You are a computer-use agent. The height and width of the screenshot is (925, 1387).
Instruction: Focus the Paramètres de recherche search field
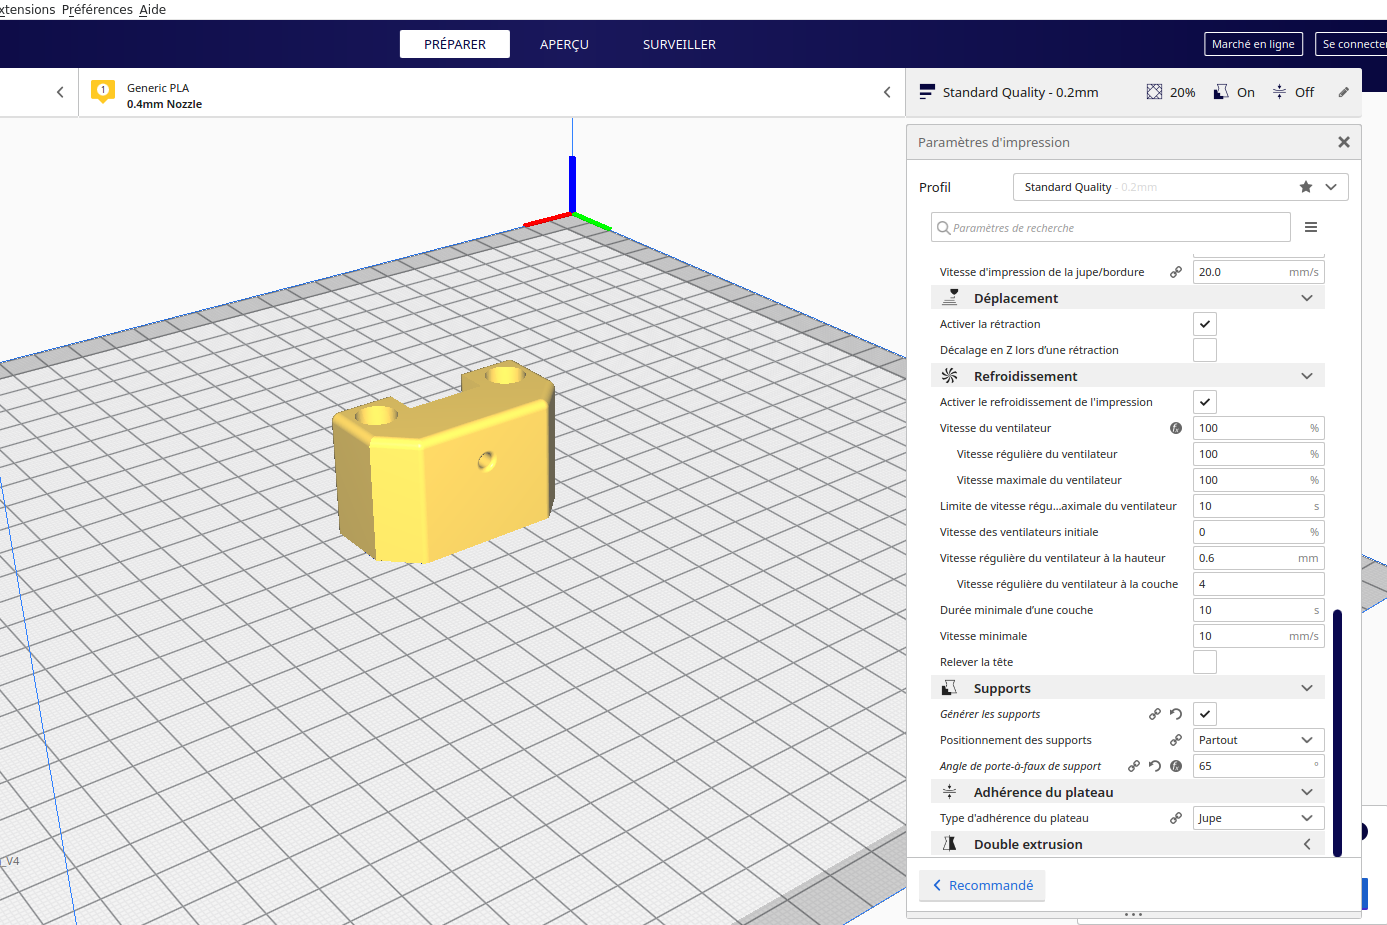pos(1110,228)
